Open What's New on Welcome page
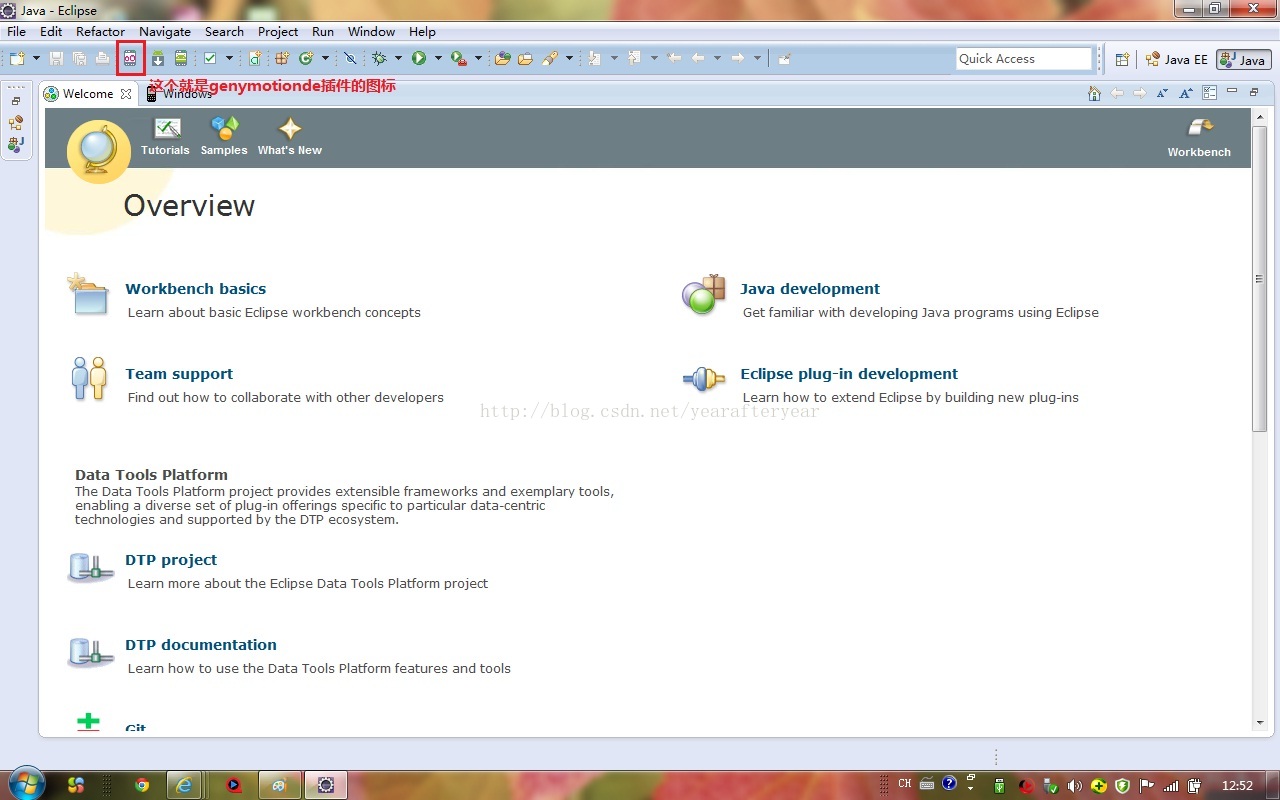1280x800 pixels. (x=290, y=137)
